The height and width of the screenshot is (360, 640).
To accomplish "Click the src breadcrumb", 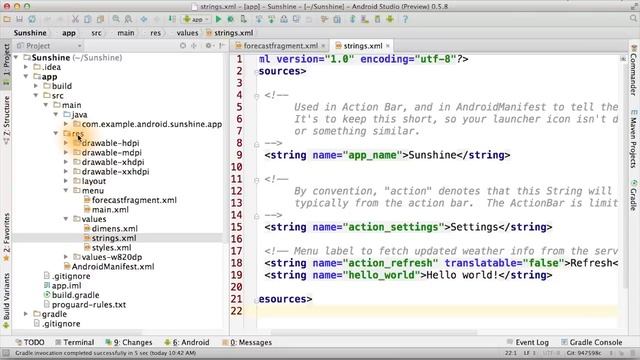I will click(96, 33).
